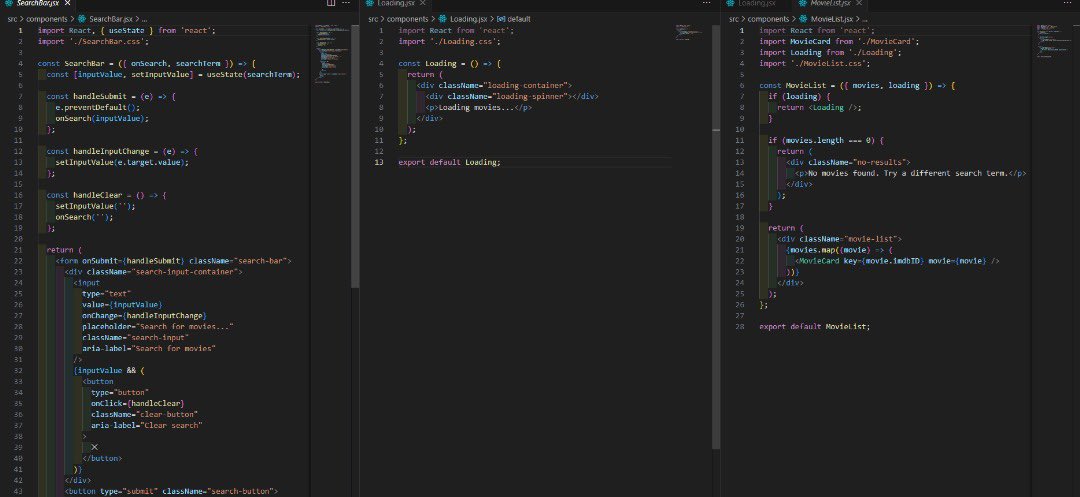Click line number 28 in MovieList.jsx
The height and width of the screenshot is (497, 1080).
pyautogui.click(x=740, y=326)
